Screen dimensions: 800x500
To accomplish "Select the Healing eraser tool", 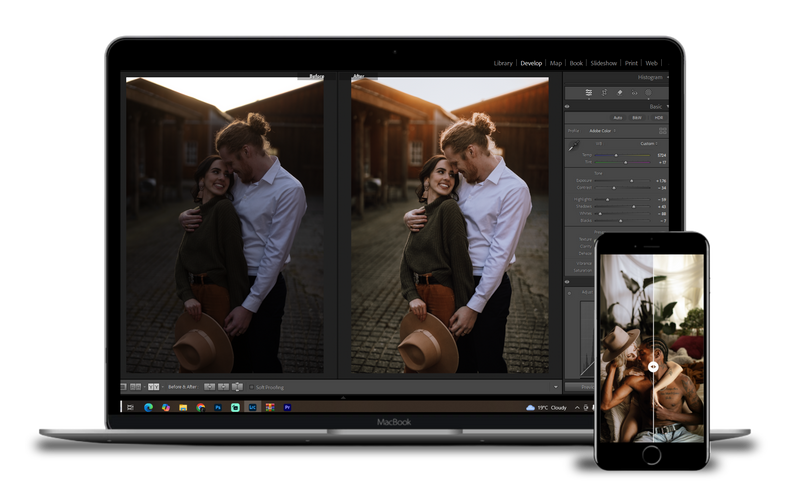I will click(x=619, y=92).
